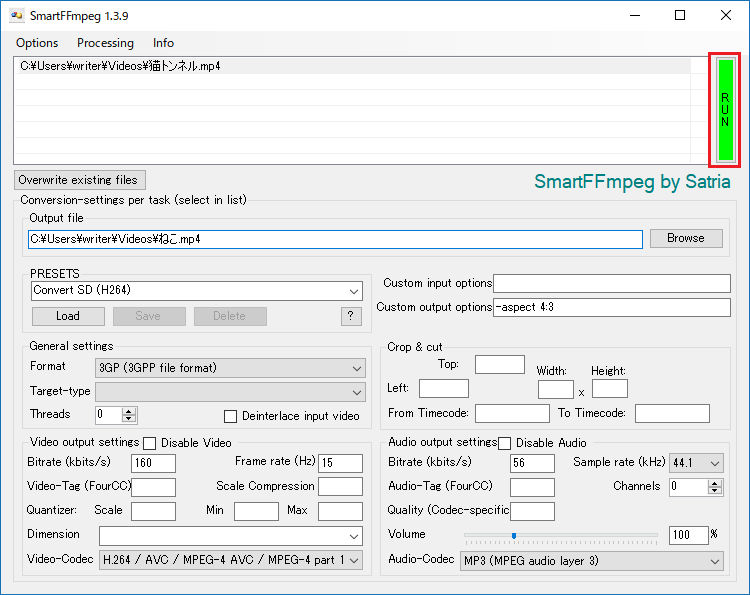Click the Volume percent field showing 100

point(689,535)
